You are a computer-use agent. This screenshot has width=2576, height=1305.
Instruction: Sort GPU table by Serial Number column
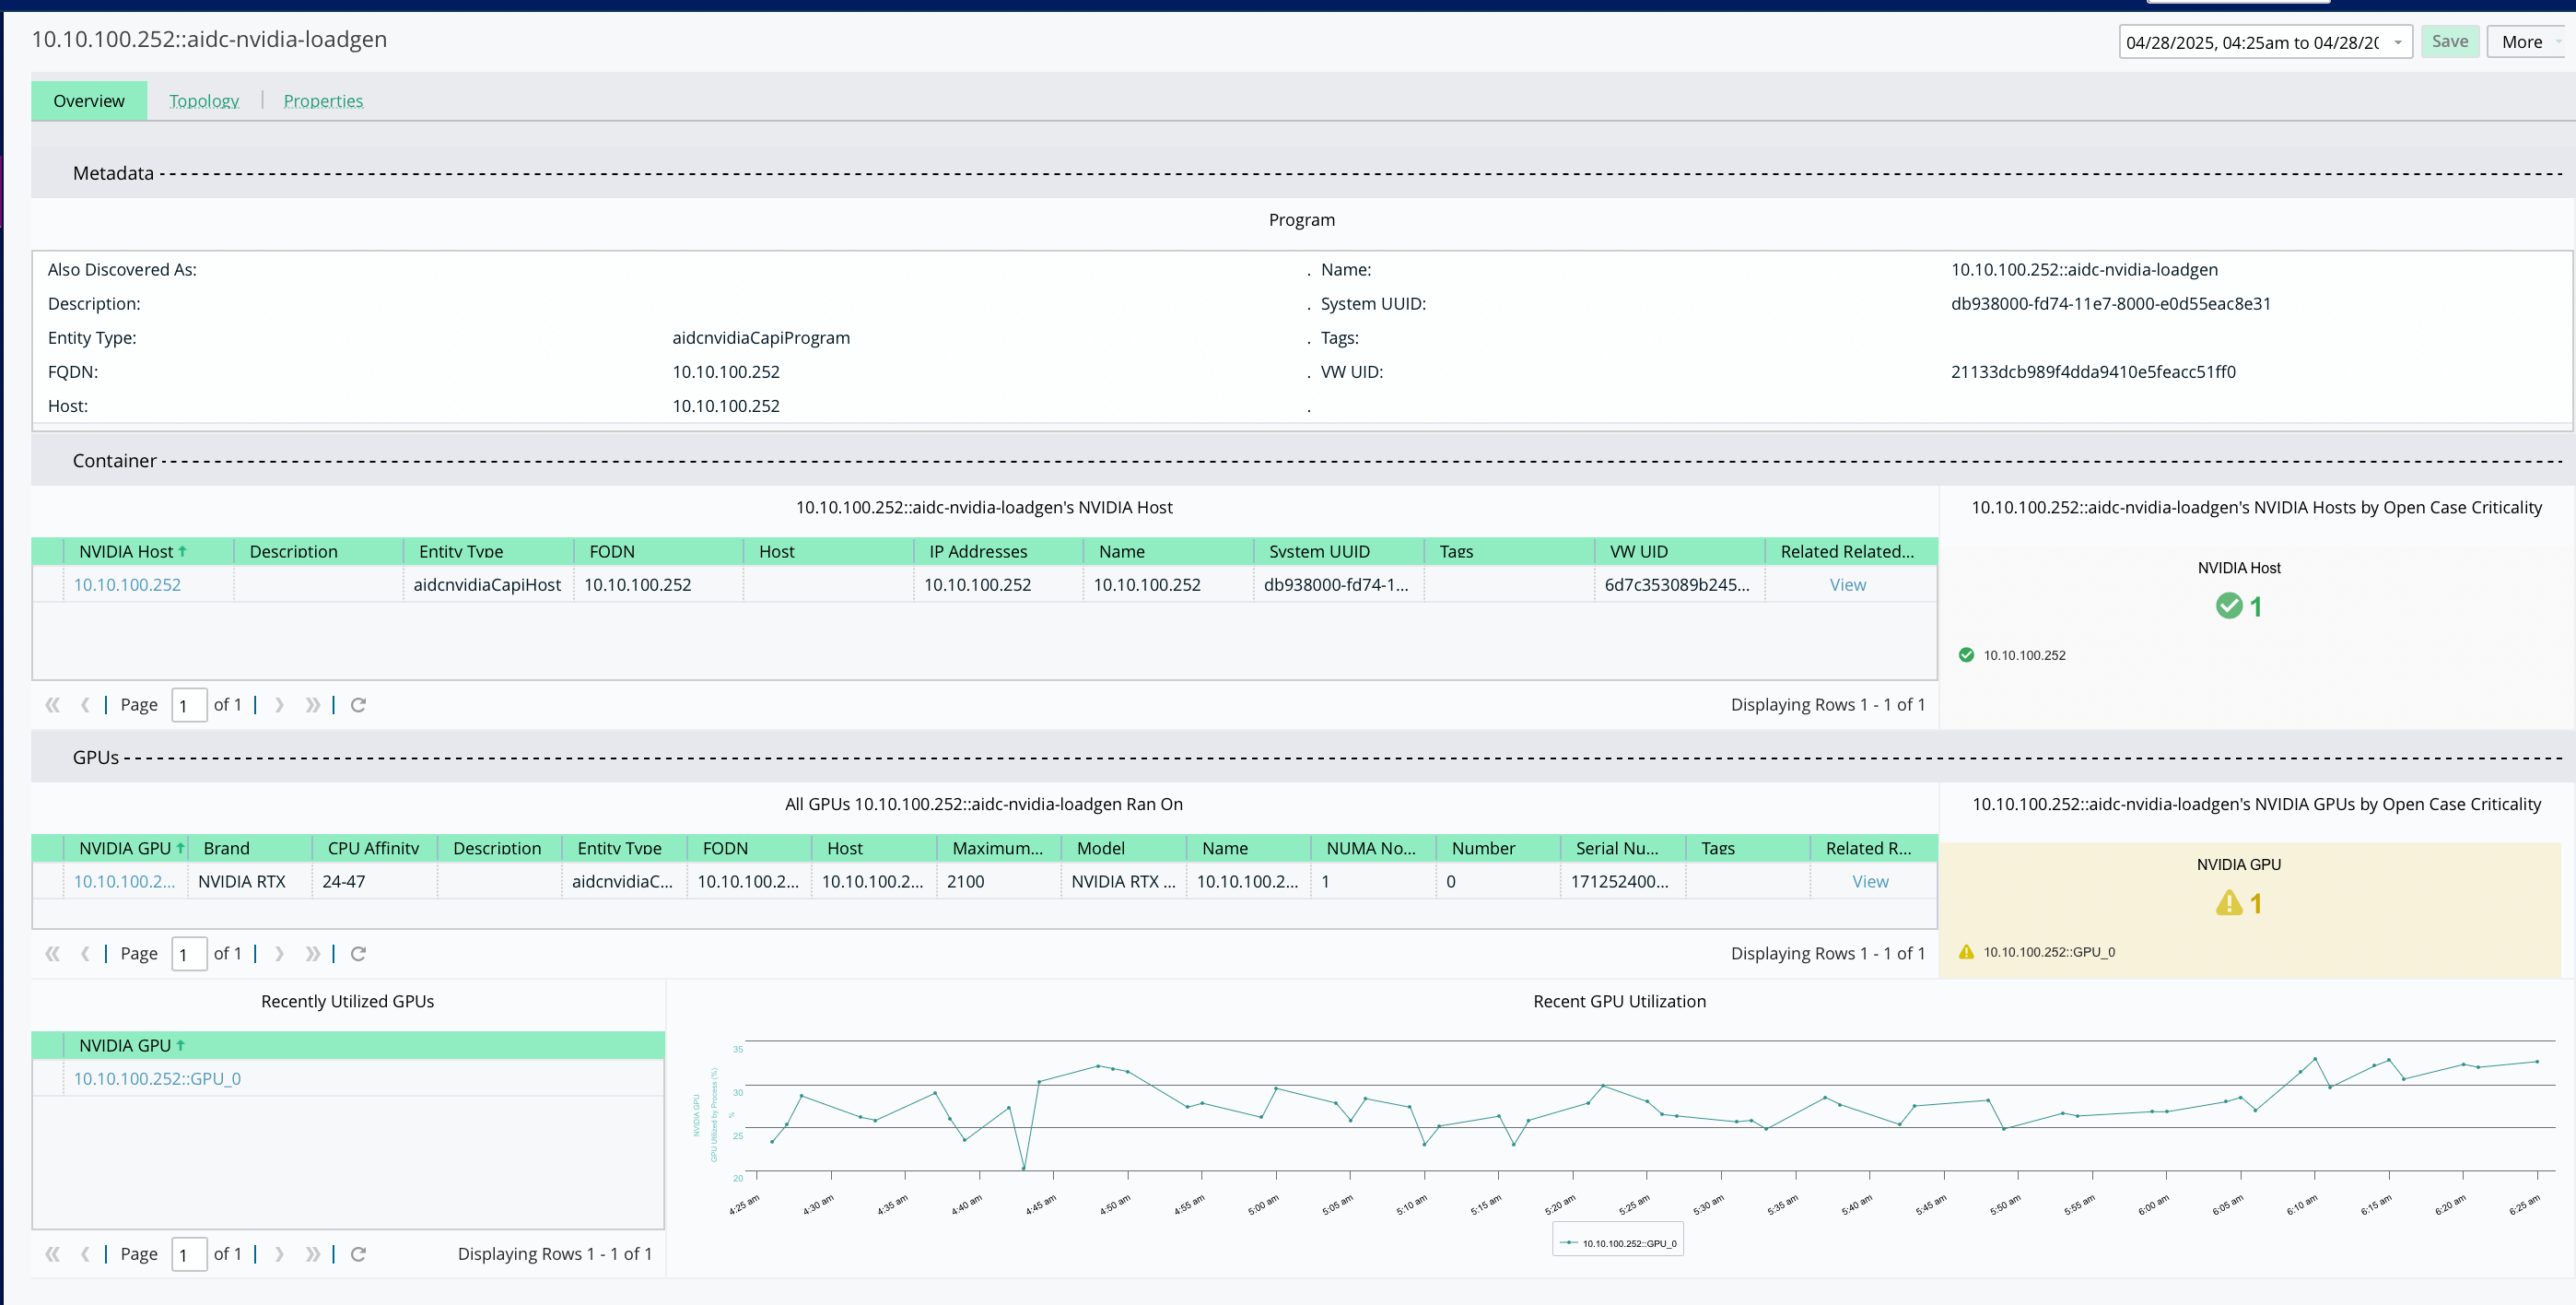pyautogui.click(x=1622, y=848)
